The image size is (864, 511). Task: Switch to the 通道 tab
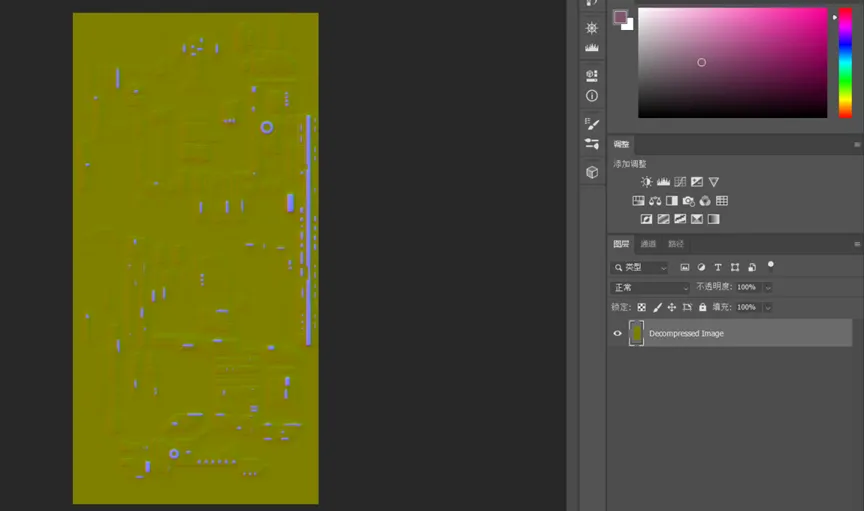648,244
